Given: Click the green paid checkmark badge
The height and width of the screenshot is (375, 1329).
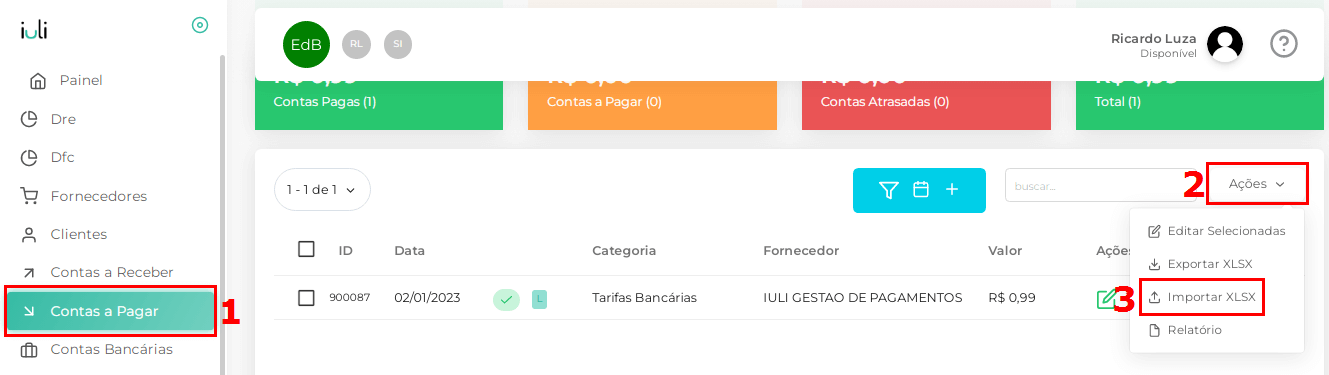Looking at the screenshot, I should 507,299.
